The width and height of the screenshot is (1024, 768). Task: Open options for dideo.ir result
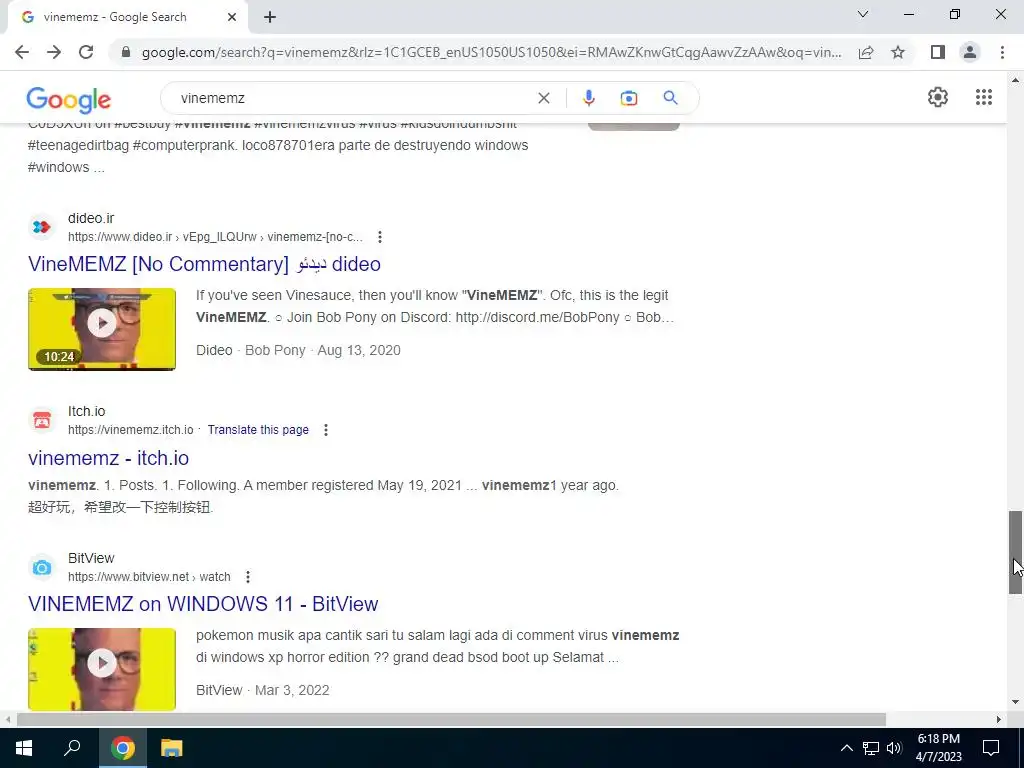(x=379, y=237)
